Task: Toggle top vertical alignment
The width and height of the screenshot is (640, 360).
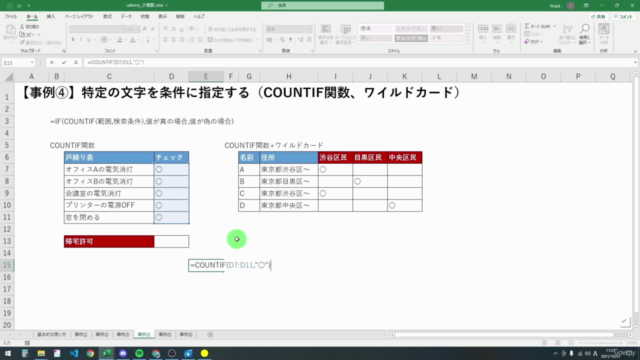Action: pyautogui.click(x=165, y=29)
